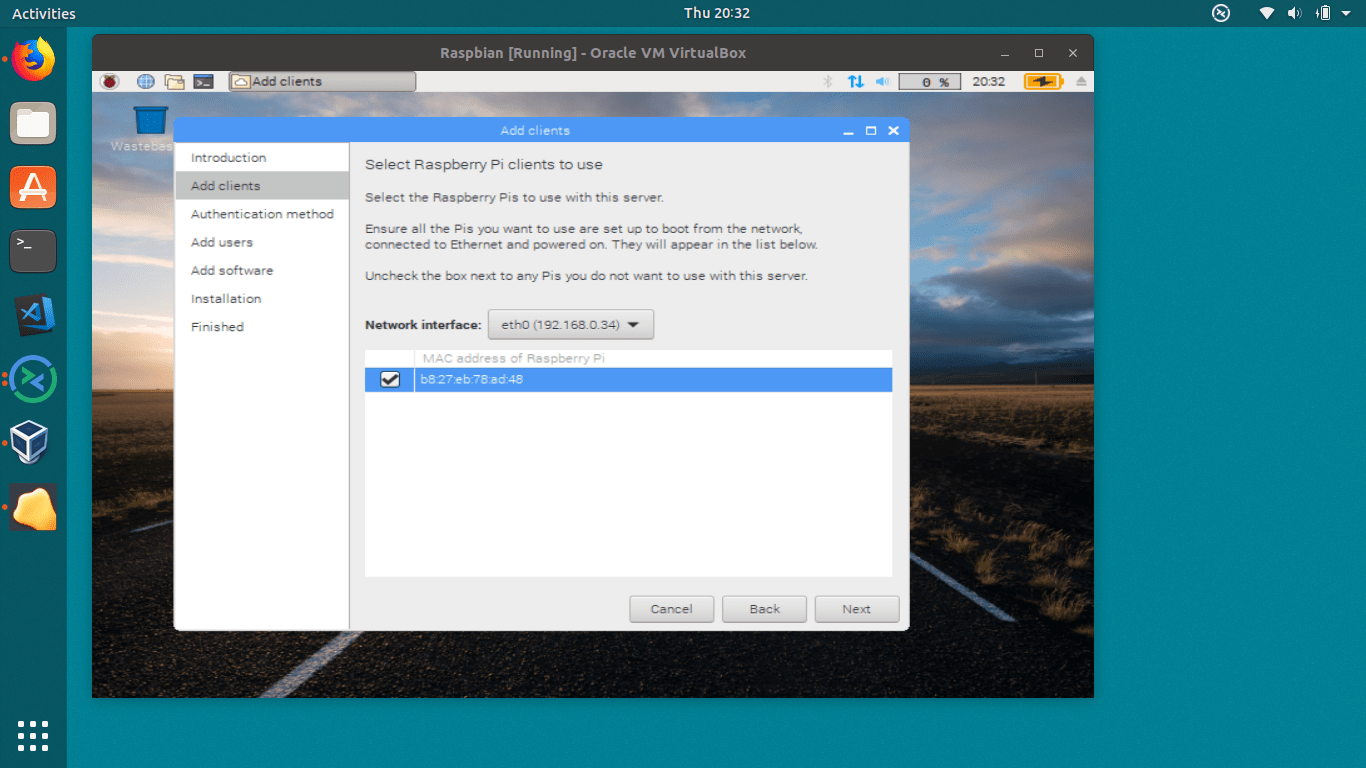Viewport: 1366px width, 768px height.
Task: Select the Authentication method step
Action: 262,214
